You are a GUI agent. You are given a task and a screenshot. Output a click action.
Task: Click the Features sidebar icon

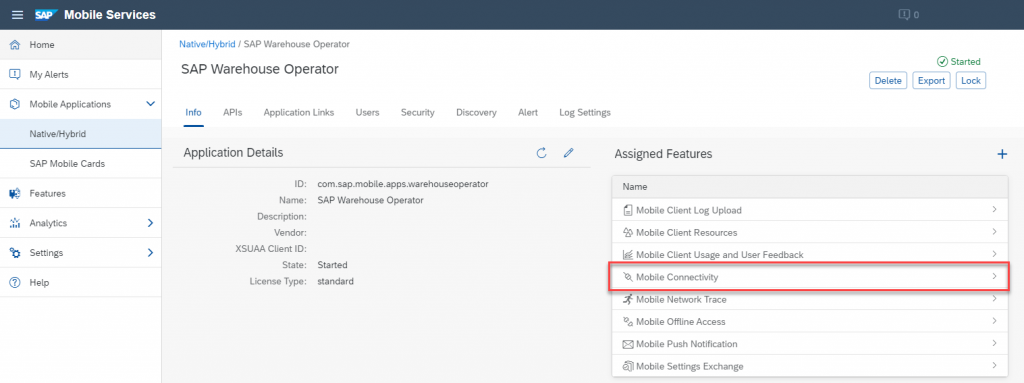click(x=15, y=193)
